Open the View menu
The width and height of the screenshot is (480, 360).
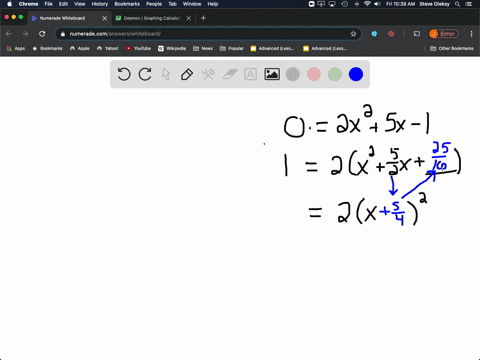[x=79, y=4]
